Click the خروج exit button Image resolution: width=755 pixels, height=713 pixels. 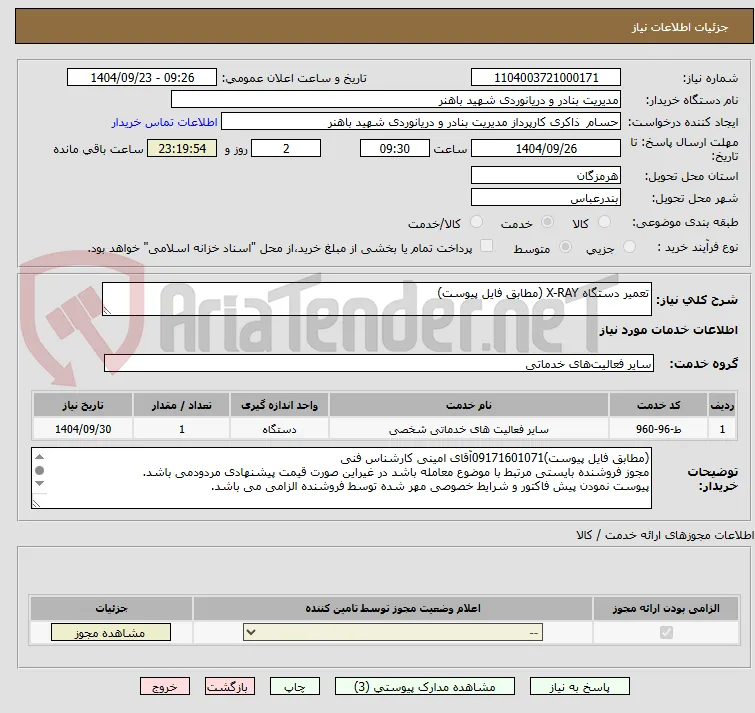tap(165, 687)
